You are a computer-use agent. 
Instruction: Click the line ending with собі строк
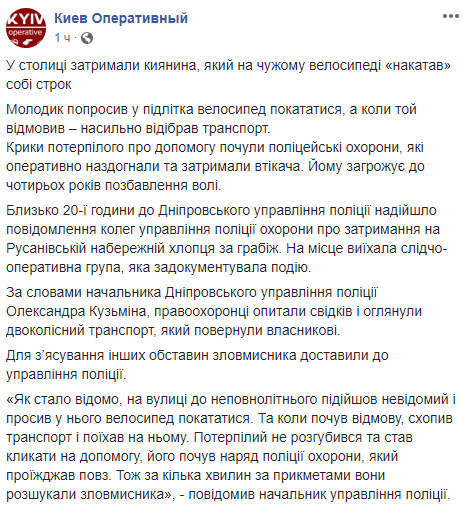pos(39,85)
